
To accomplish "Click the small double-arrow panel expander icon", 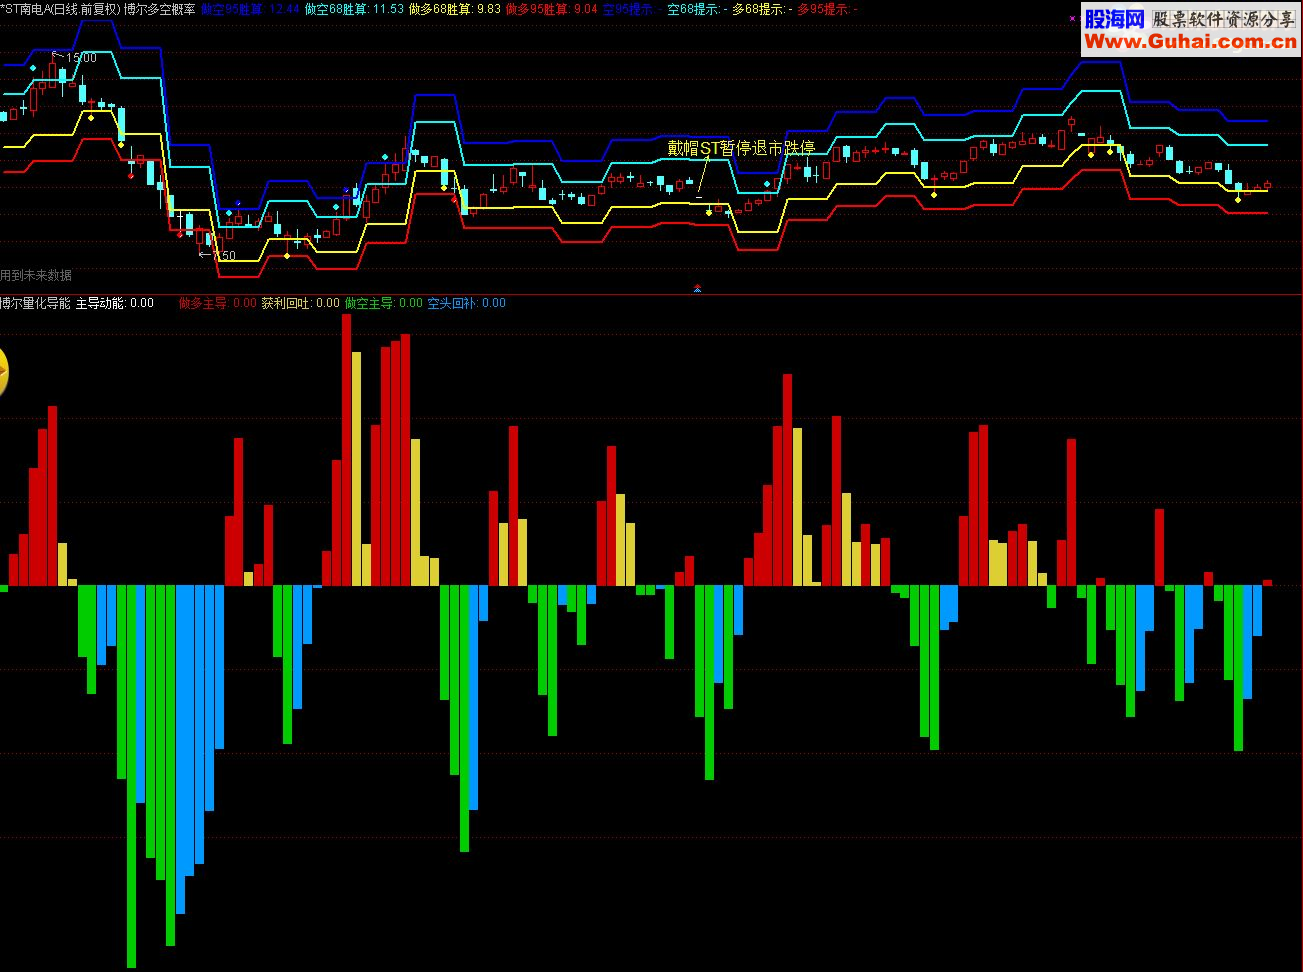I will click(697, 288).
